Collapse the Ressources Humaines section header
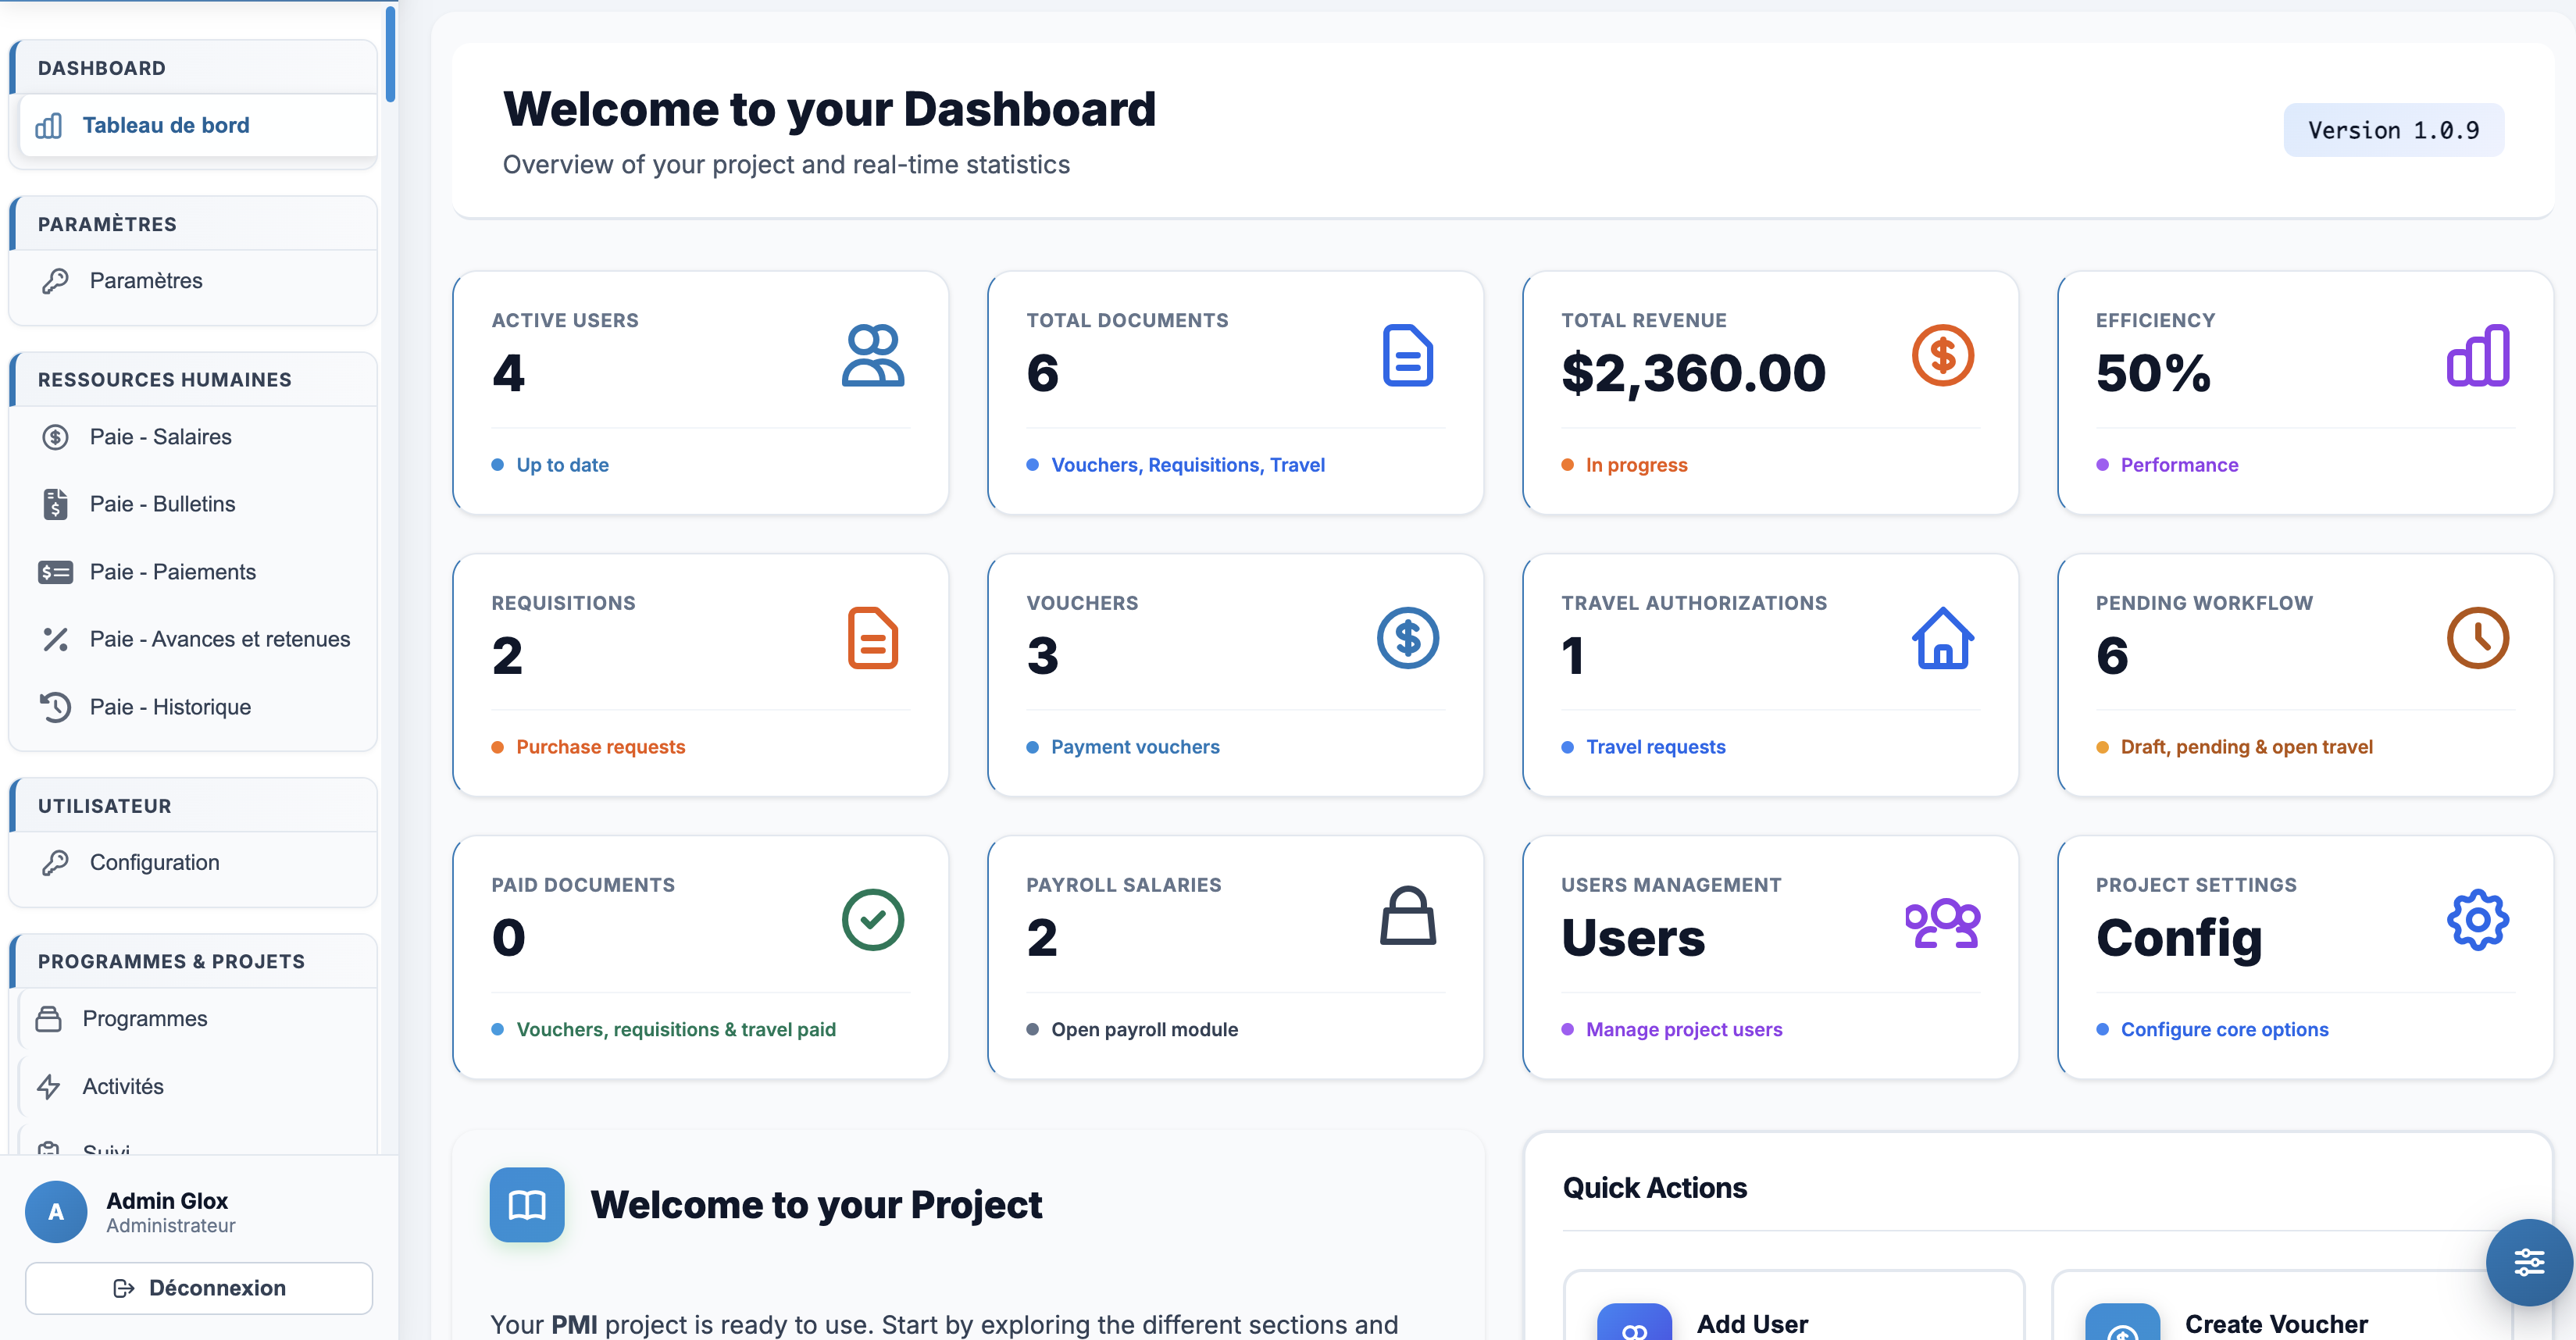The height and width of the screenshot is (1340, 2576). (194, 379)
